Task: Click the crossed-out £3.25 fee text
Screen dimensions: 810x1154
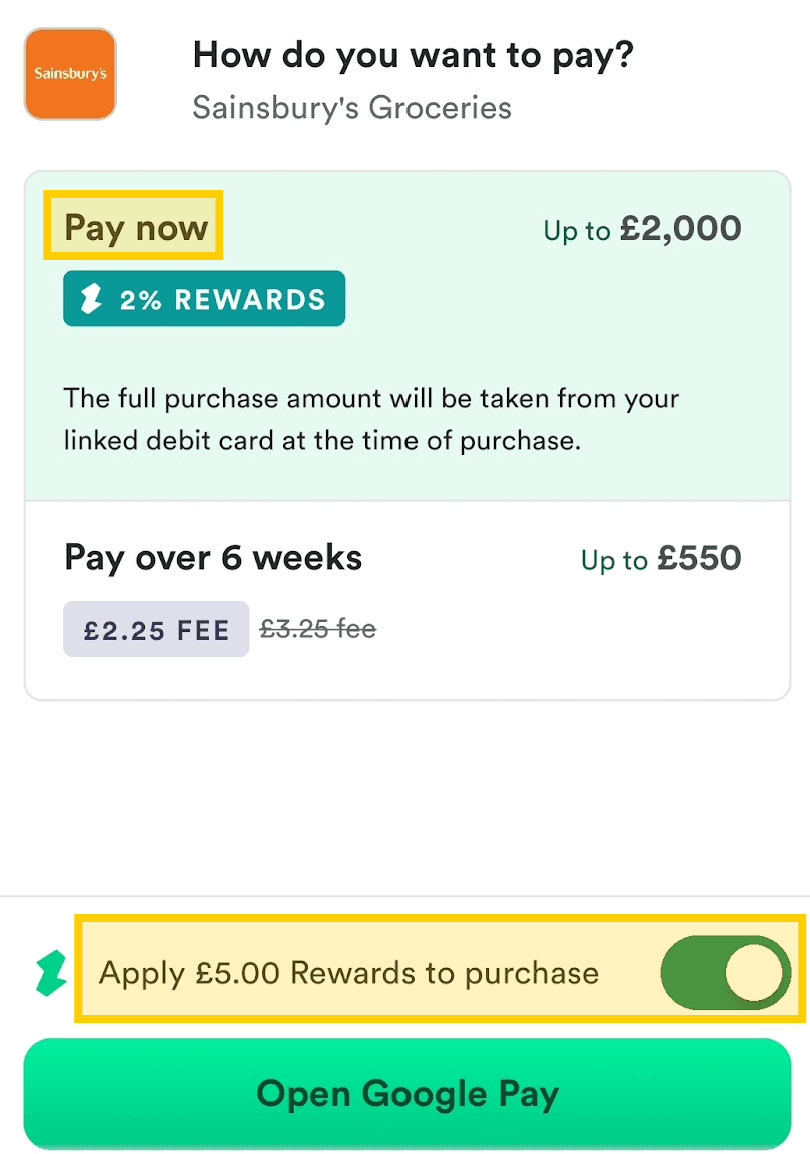Action: (318, 629)
